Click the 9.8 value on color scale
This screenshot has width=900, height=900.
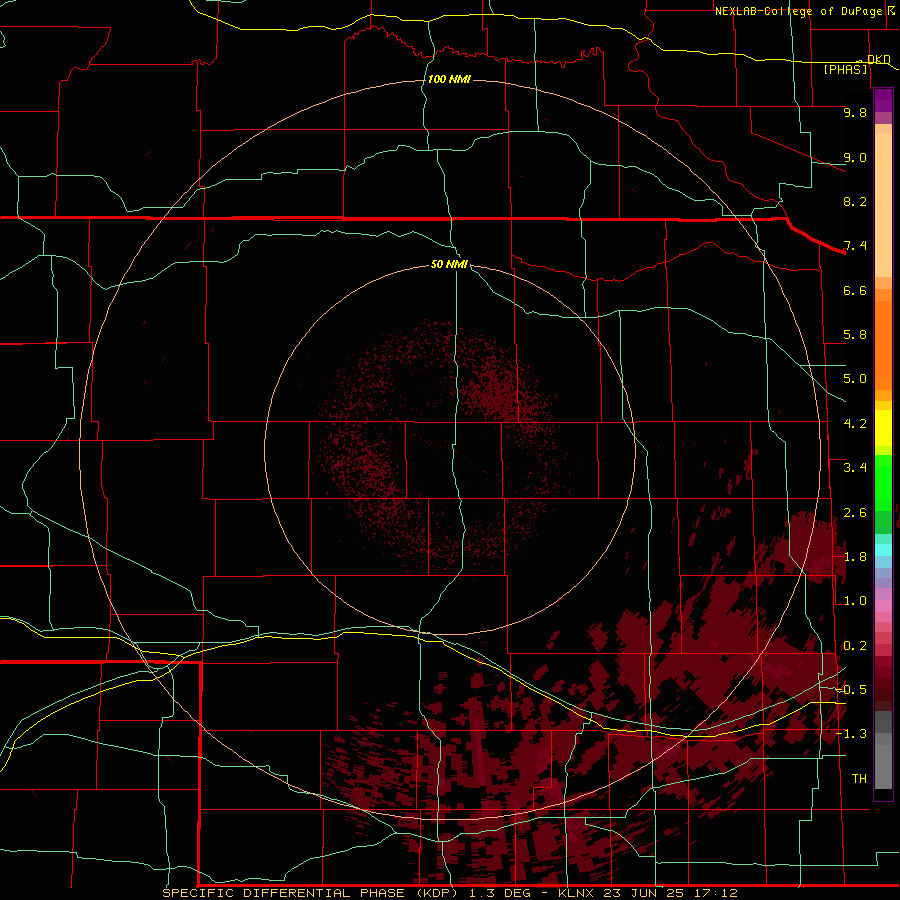tap(855, 112)
